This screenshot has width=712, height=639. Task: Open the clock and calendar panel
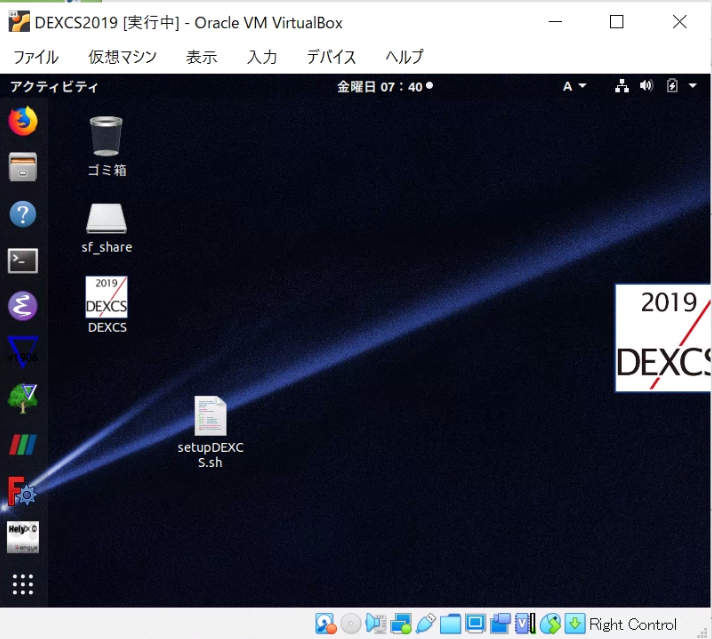click(x=384, y=86)
